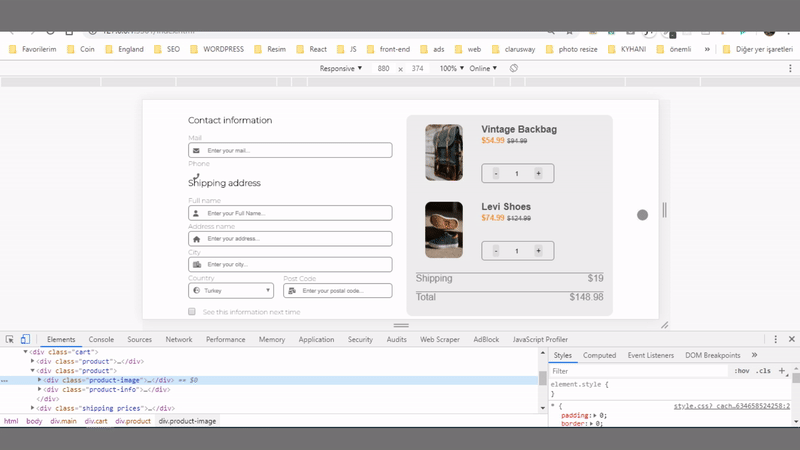Open the Online throttling dropdown
The image size is (800, 450).
pos(483,68)
